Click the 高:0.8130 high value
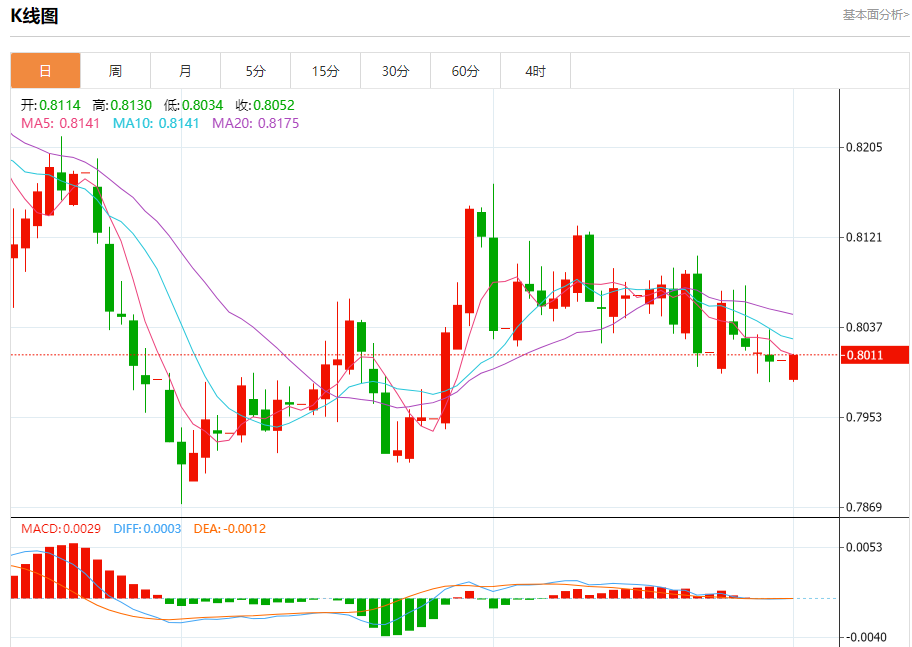This screenshot has width=912, height=647. (x=122, y=105)
